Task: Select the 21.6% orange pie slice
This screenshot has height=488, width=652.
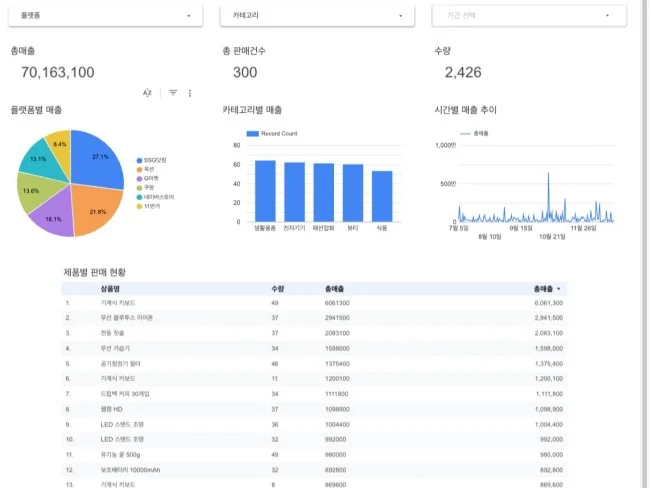Action: coord(95,213)
